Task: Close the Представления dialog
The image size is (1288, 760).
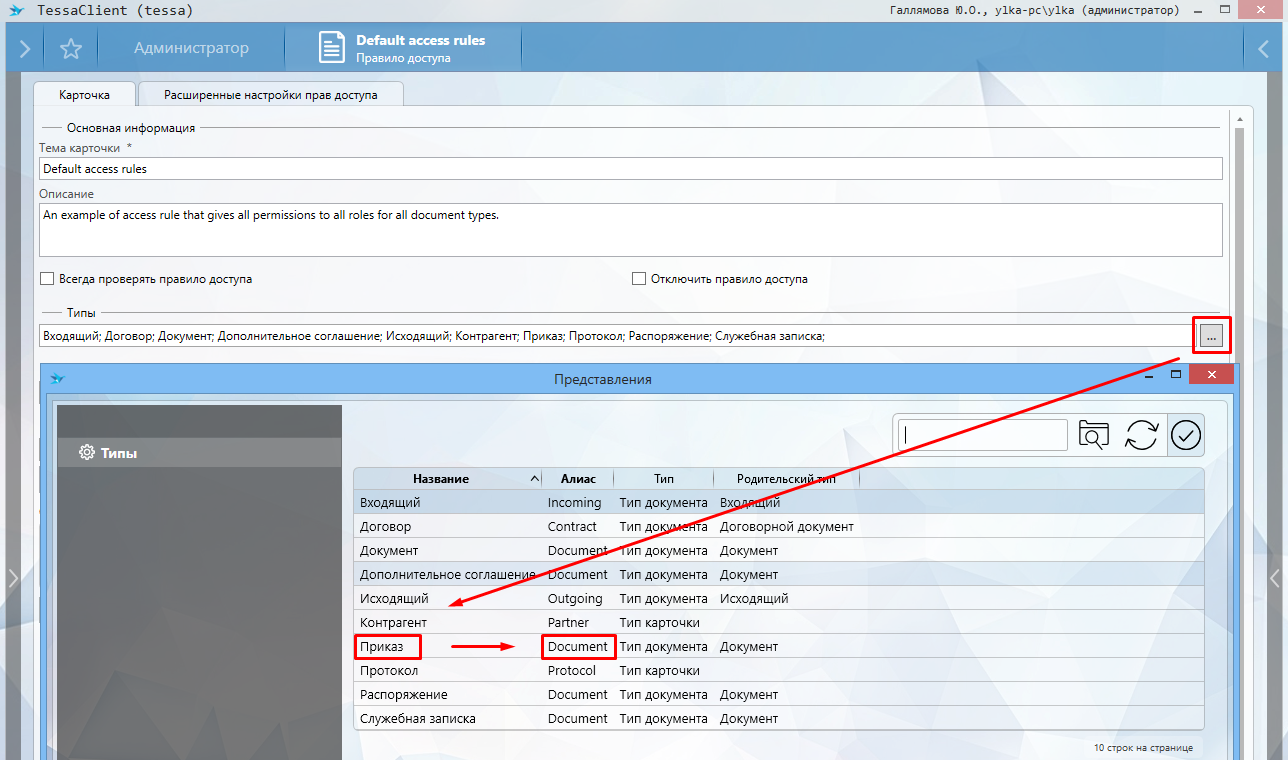Action: coord(1211,375)
